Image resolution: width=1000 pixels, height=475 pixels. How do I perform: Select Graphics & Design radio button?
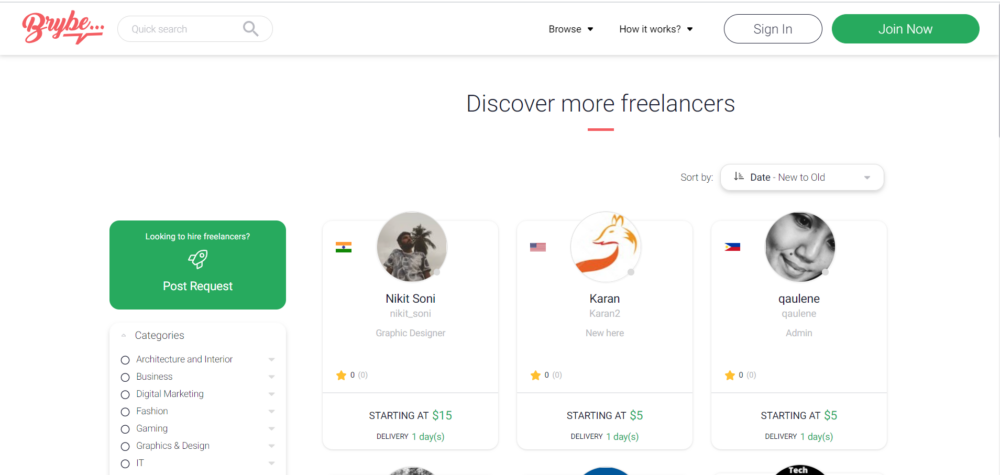point(125,446)
